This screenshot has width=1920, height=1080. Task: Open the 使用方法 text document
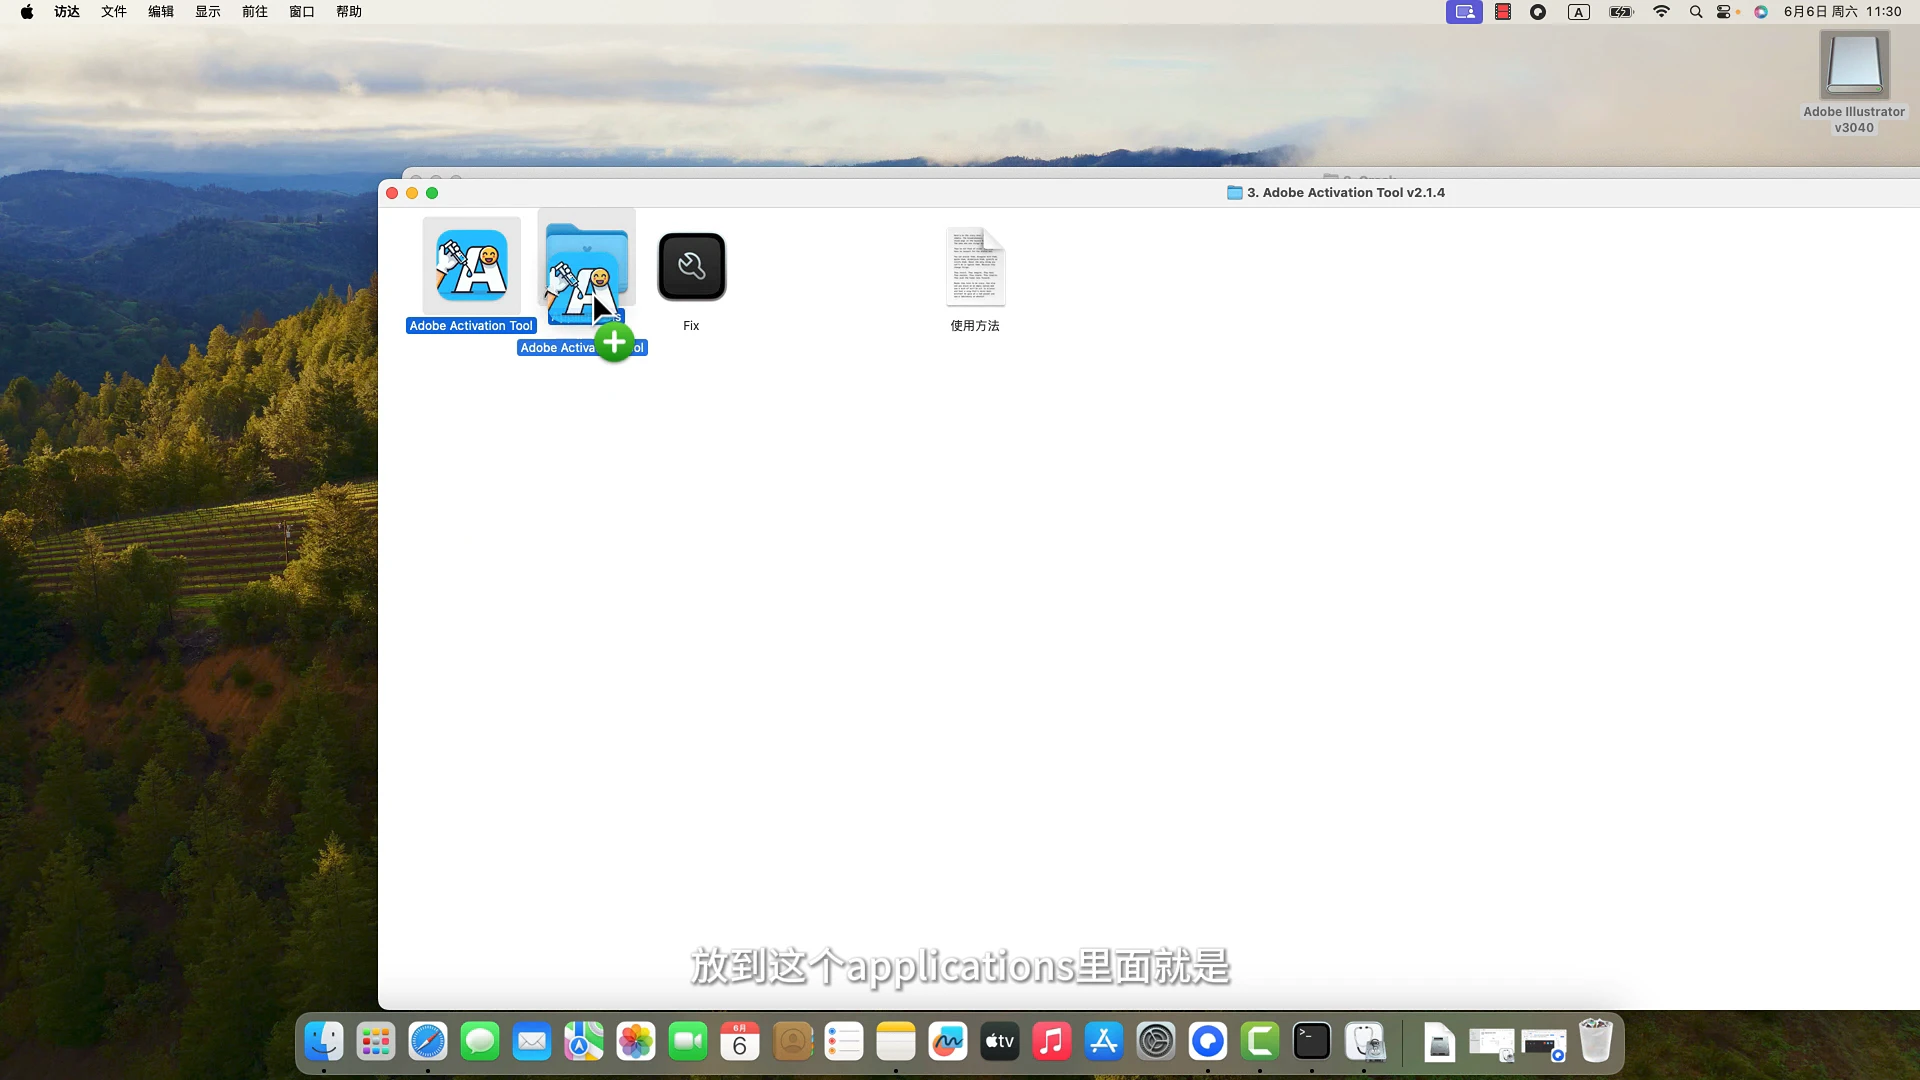click(x=975, y=266)
